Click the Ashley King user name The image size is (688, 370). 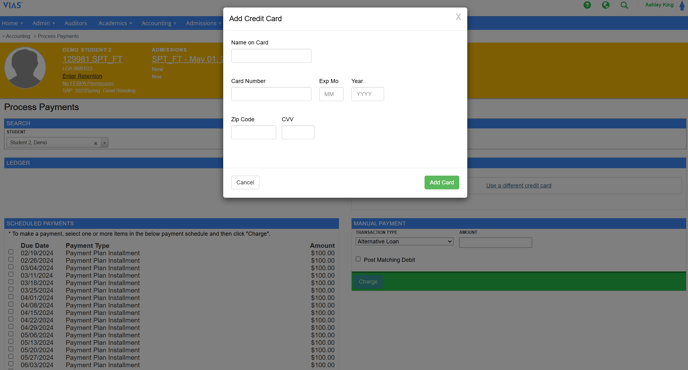pyautogui.click(x=659, y=5)
